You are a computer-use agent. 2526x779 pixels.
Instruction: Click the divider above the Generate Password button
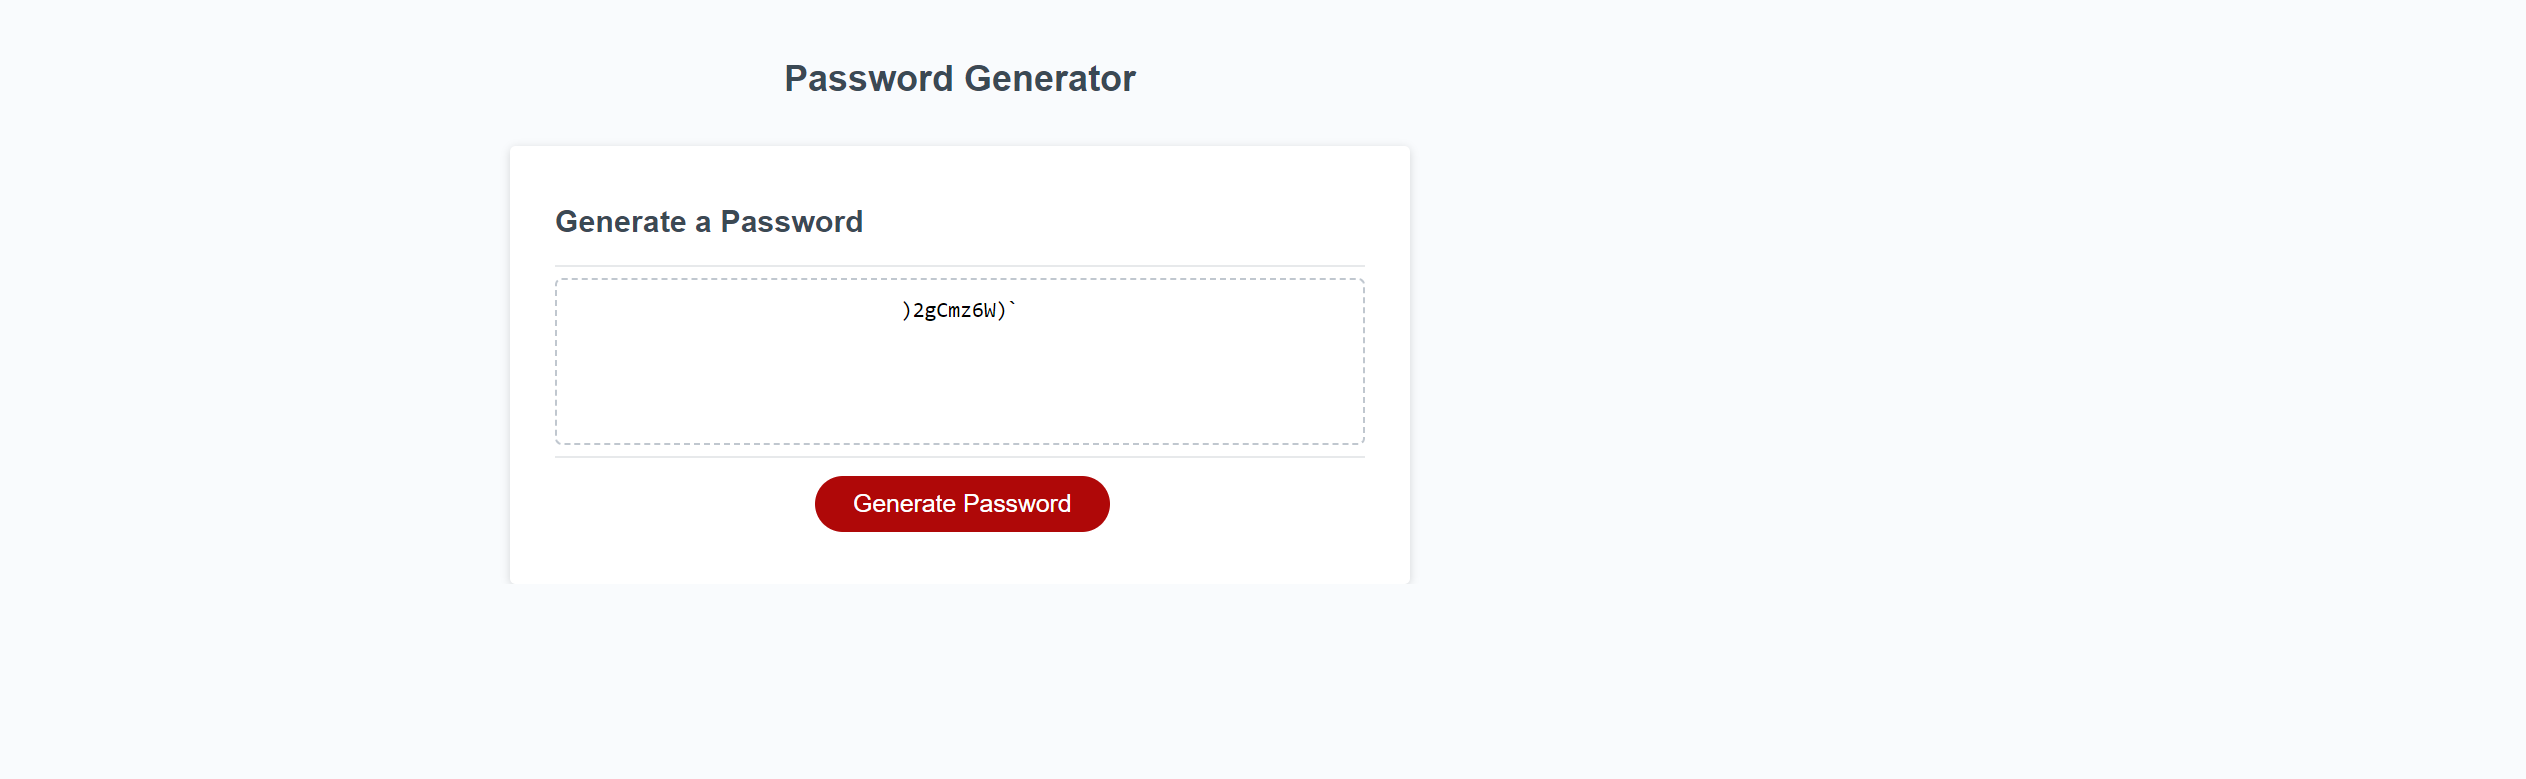pos(959,458)
